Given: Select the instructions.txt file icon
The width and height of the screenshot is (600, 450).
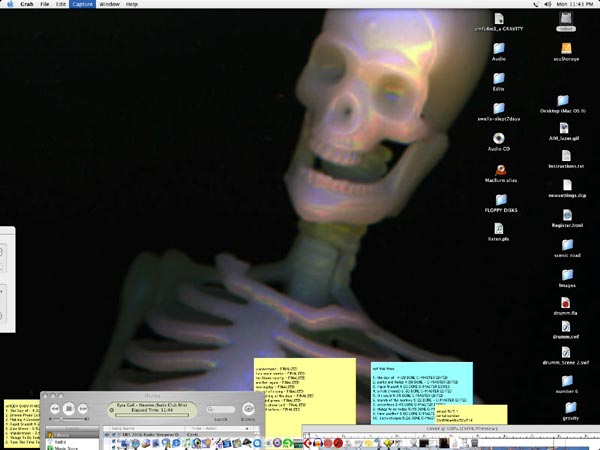Looking at the screenshot, I should [x=566, y=156].
